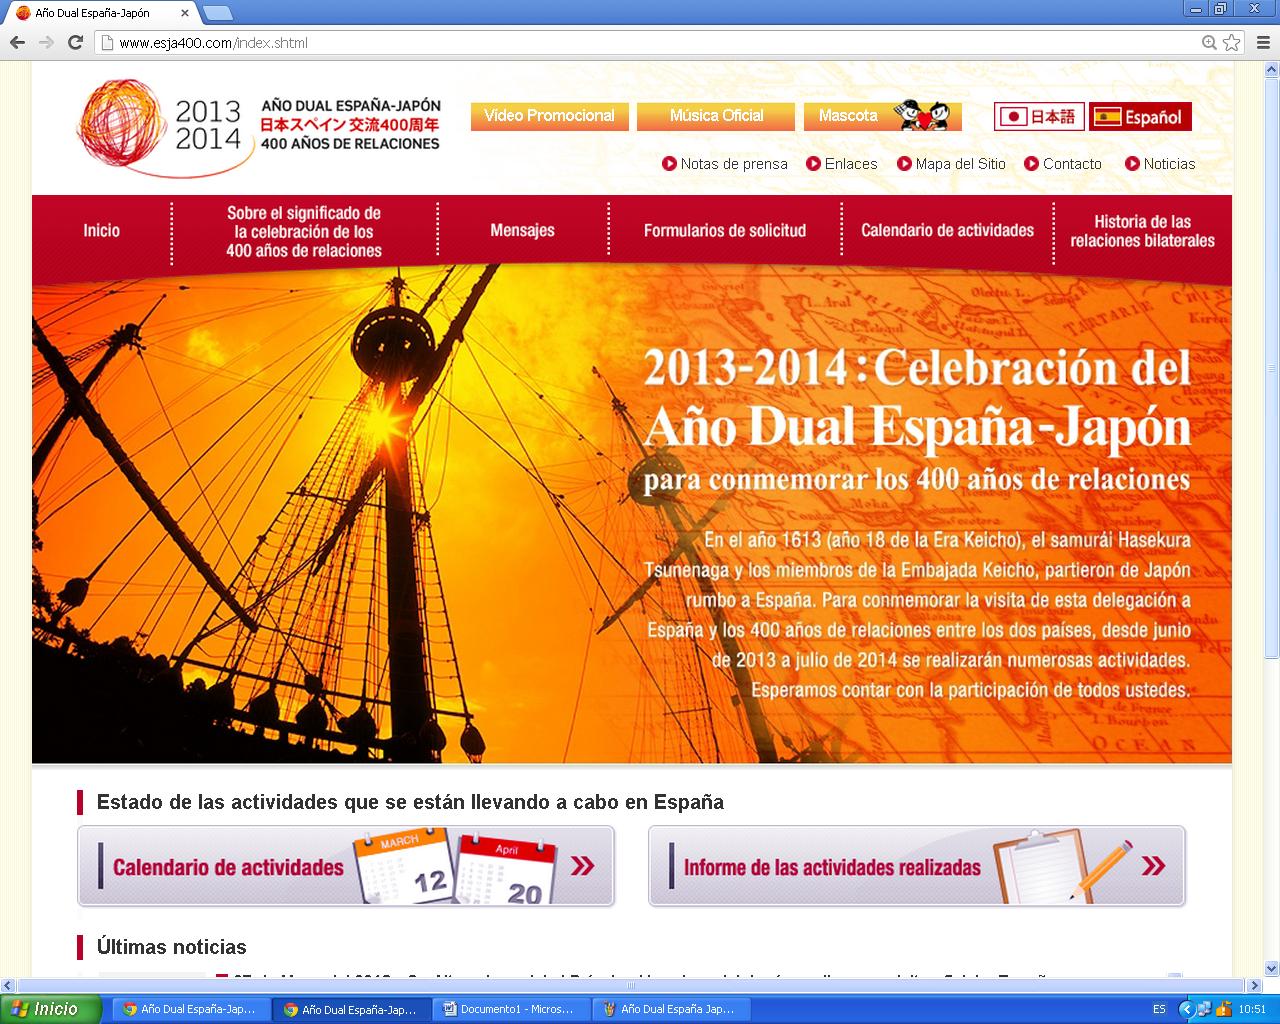Bookmark page using the star icon
This screenshot has width=1280, height=1024.
pos(1232,42)
